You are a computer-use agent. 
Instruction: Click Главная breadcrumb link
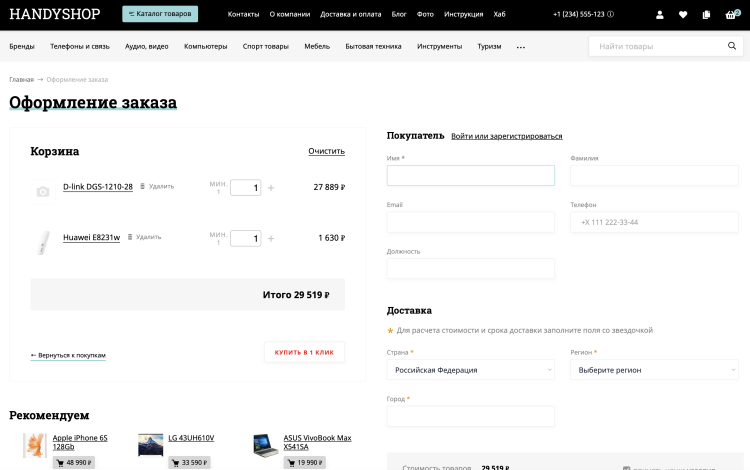[22, 79]
